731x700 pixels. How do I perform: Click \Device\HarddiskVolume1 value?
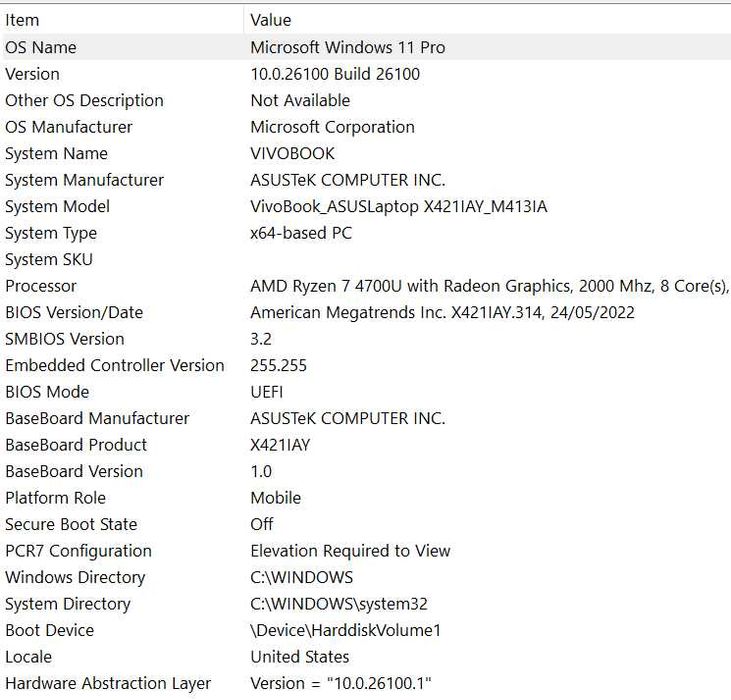345,630
